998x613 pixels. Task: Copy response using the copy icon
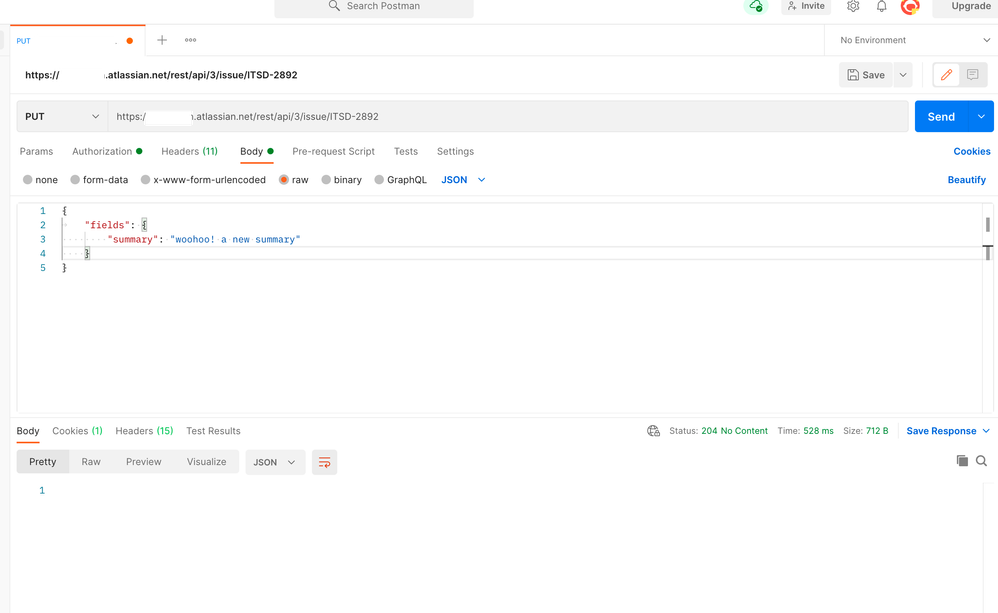coord(962,461)
